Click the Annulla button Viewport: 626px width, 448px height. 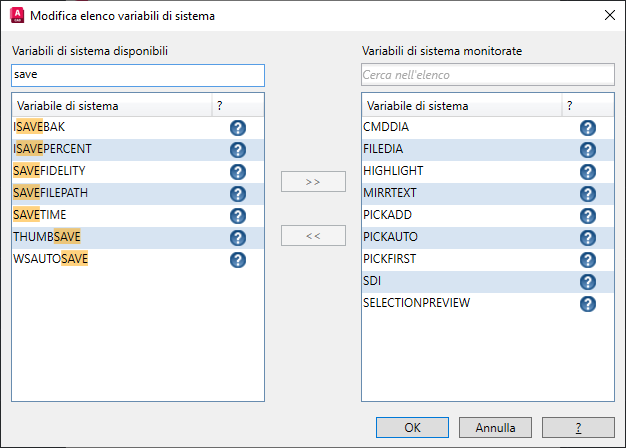click(496, 427)
